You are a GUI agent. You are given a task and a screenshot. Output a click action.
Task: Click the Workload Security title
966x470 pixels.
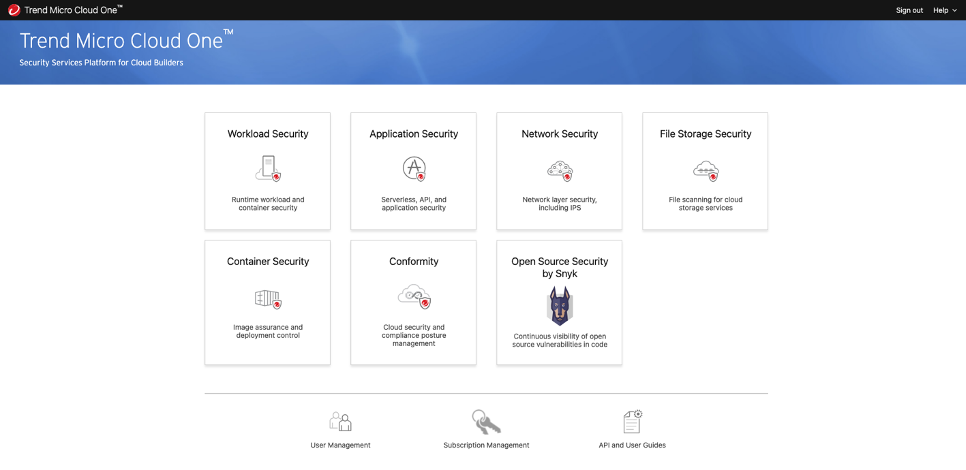(268, 134)
